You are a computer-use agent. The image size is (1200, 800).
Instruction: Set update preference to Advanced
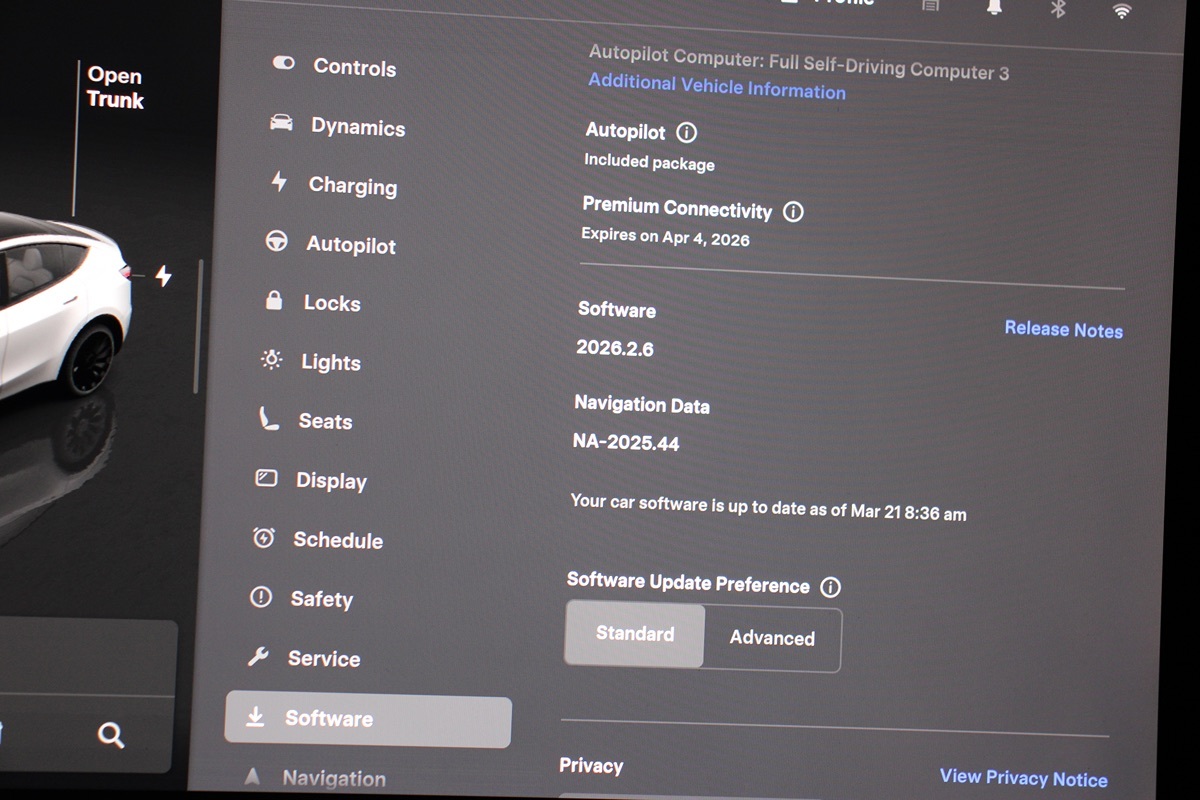click(x=772, y=638)
